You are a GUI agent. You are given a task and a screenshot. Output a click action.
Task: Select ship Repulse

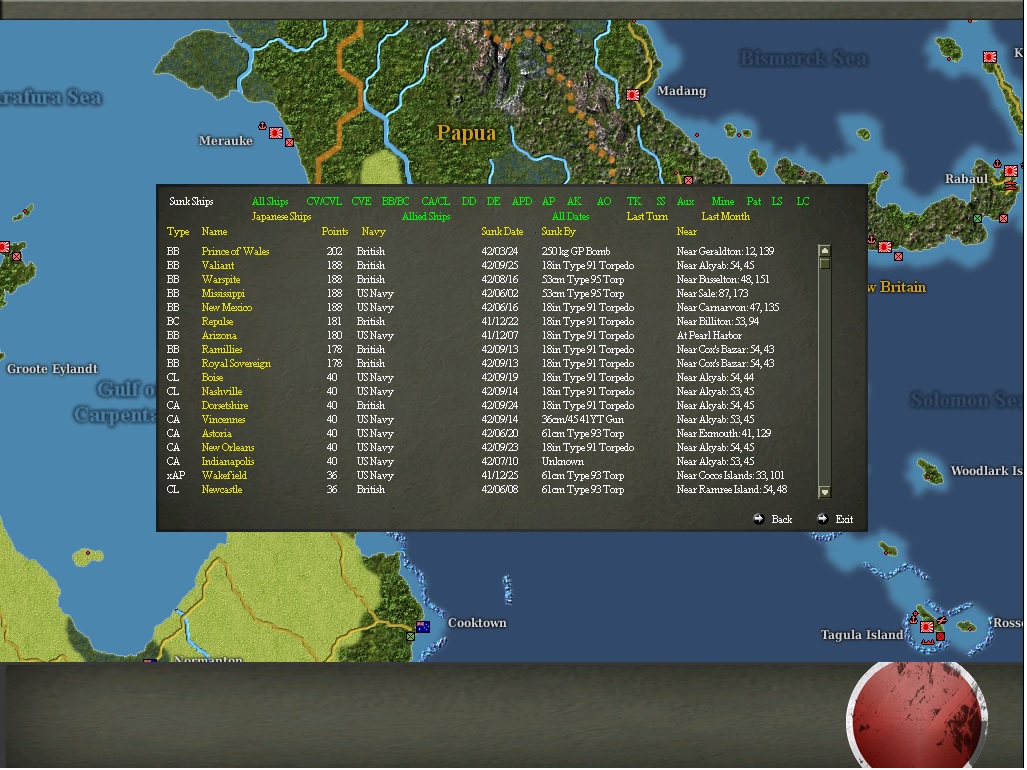[x=217, y=321]
